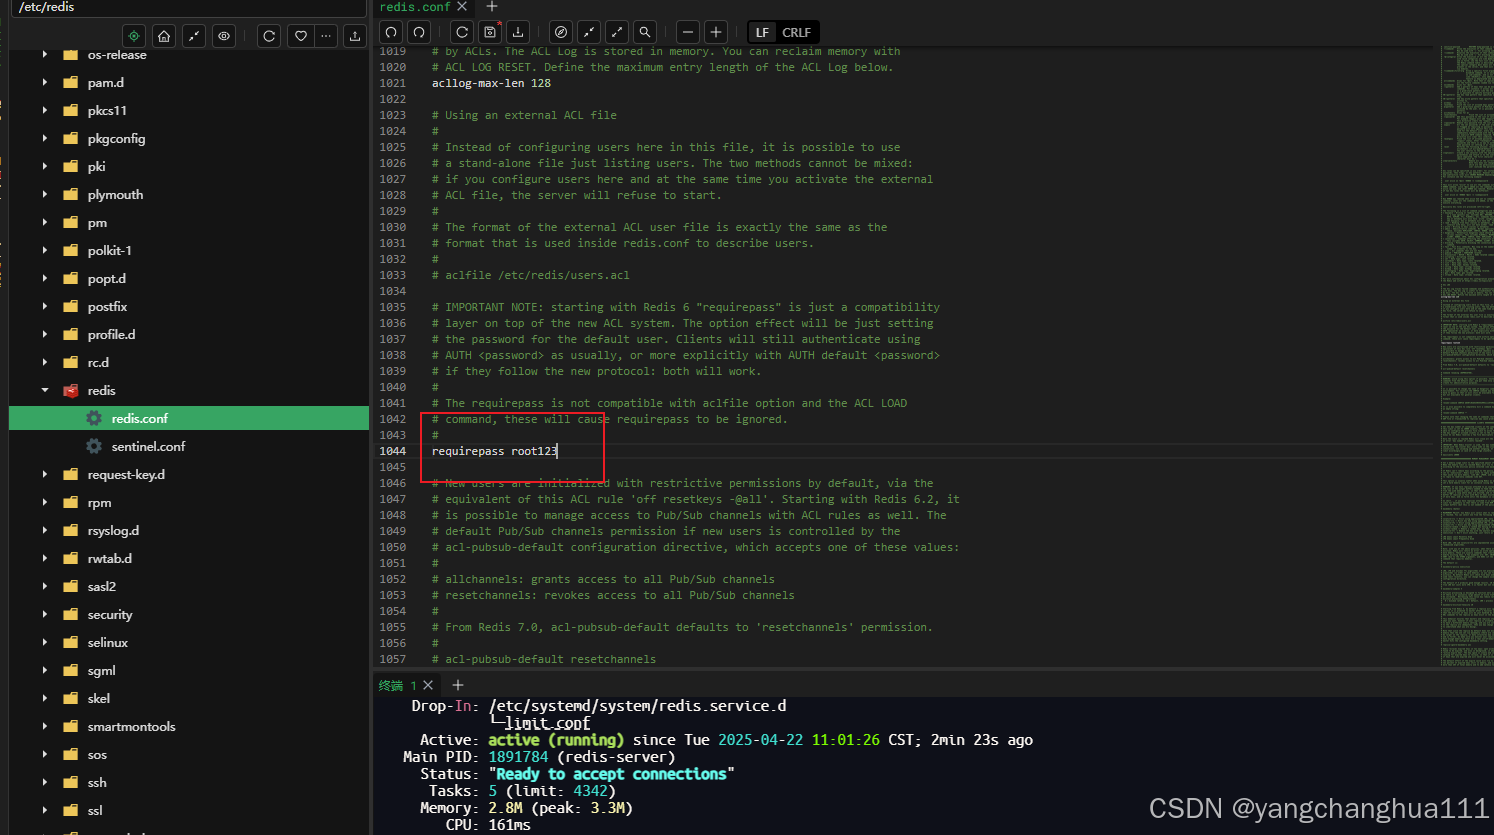Toggle hidden files with the eye icon
Viewport: 1494px width, 835px height.
click(223, 35)
